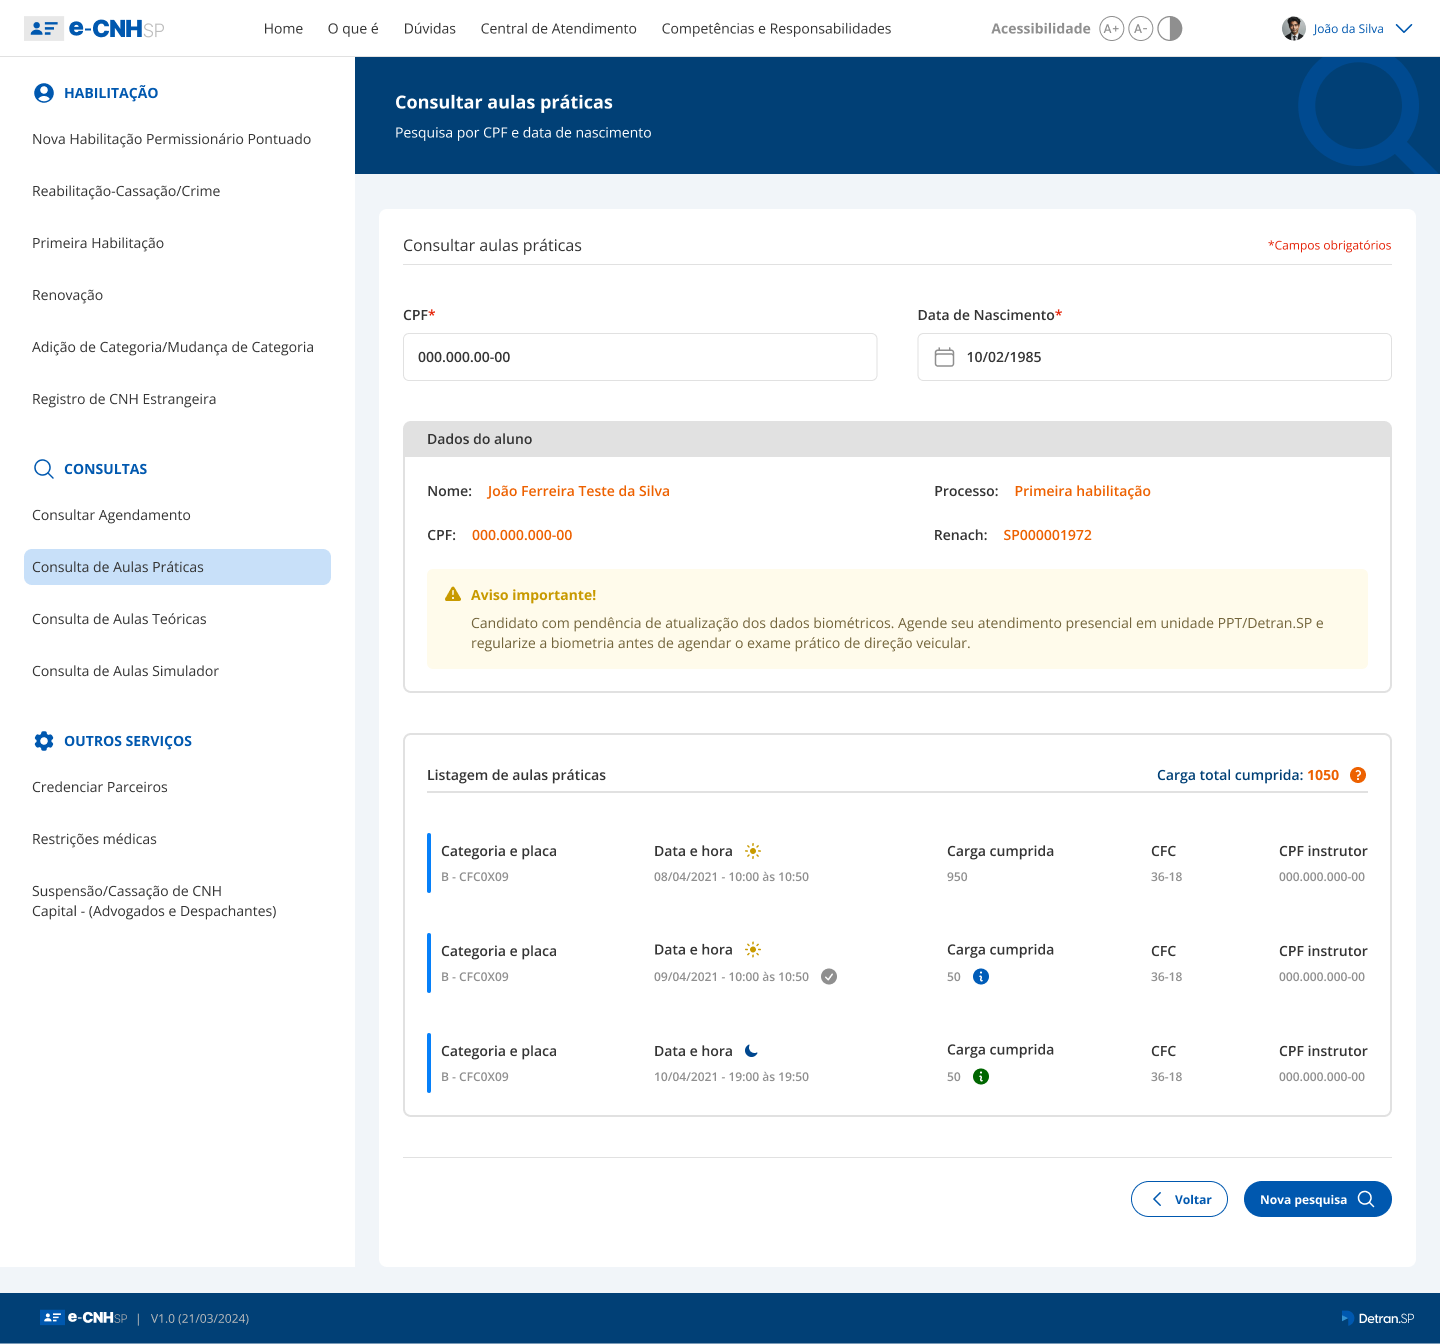Open the Central de Atendimento menu
1440x1344 pixels.
[x=558, y=29]
